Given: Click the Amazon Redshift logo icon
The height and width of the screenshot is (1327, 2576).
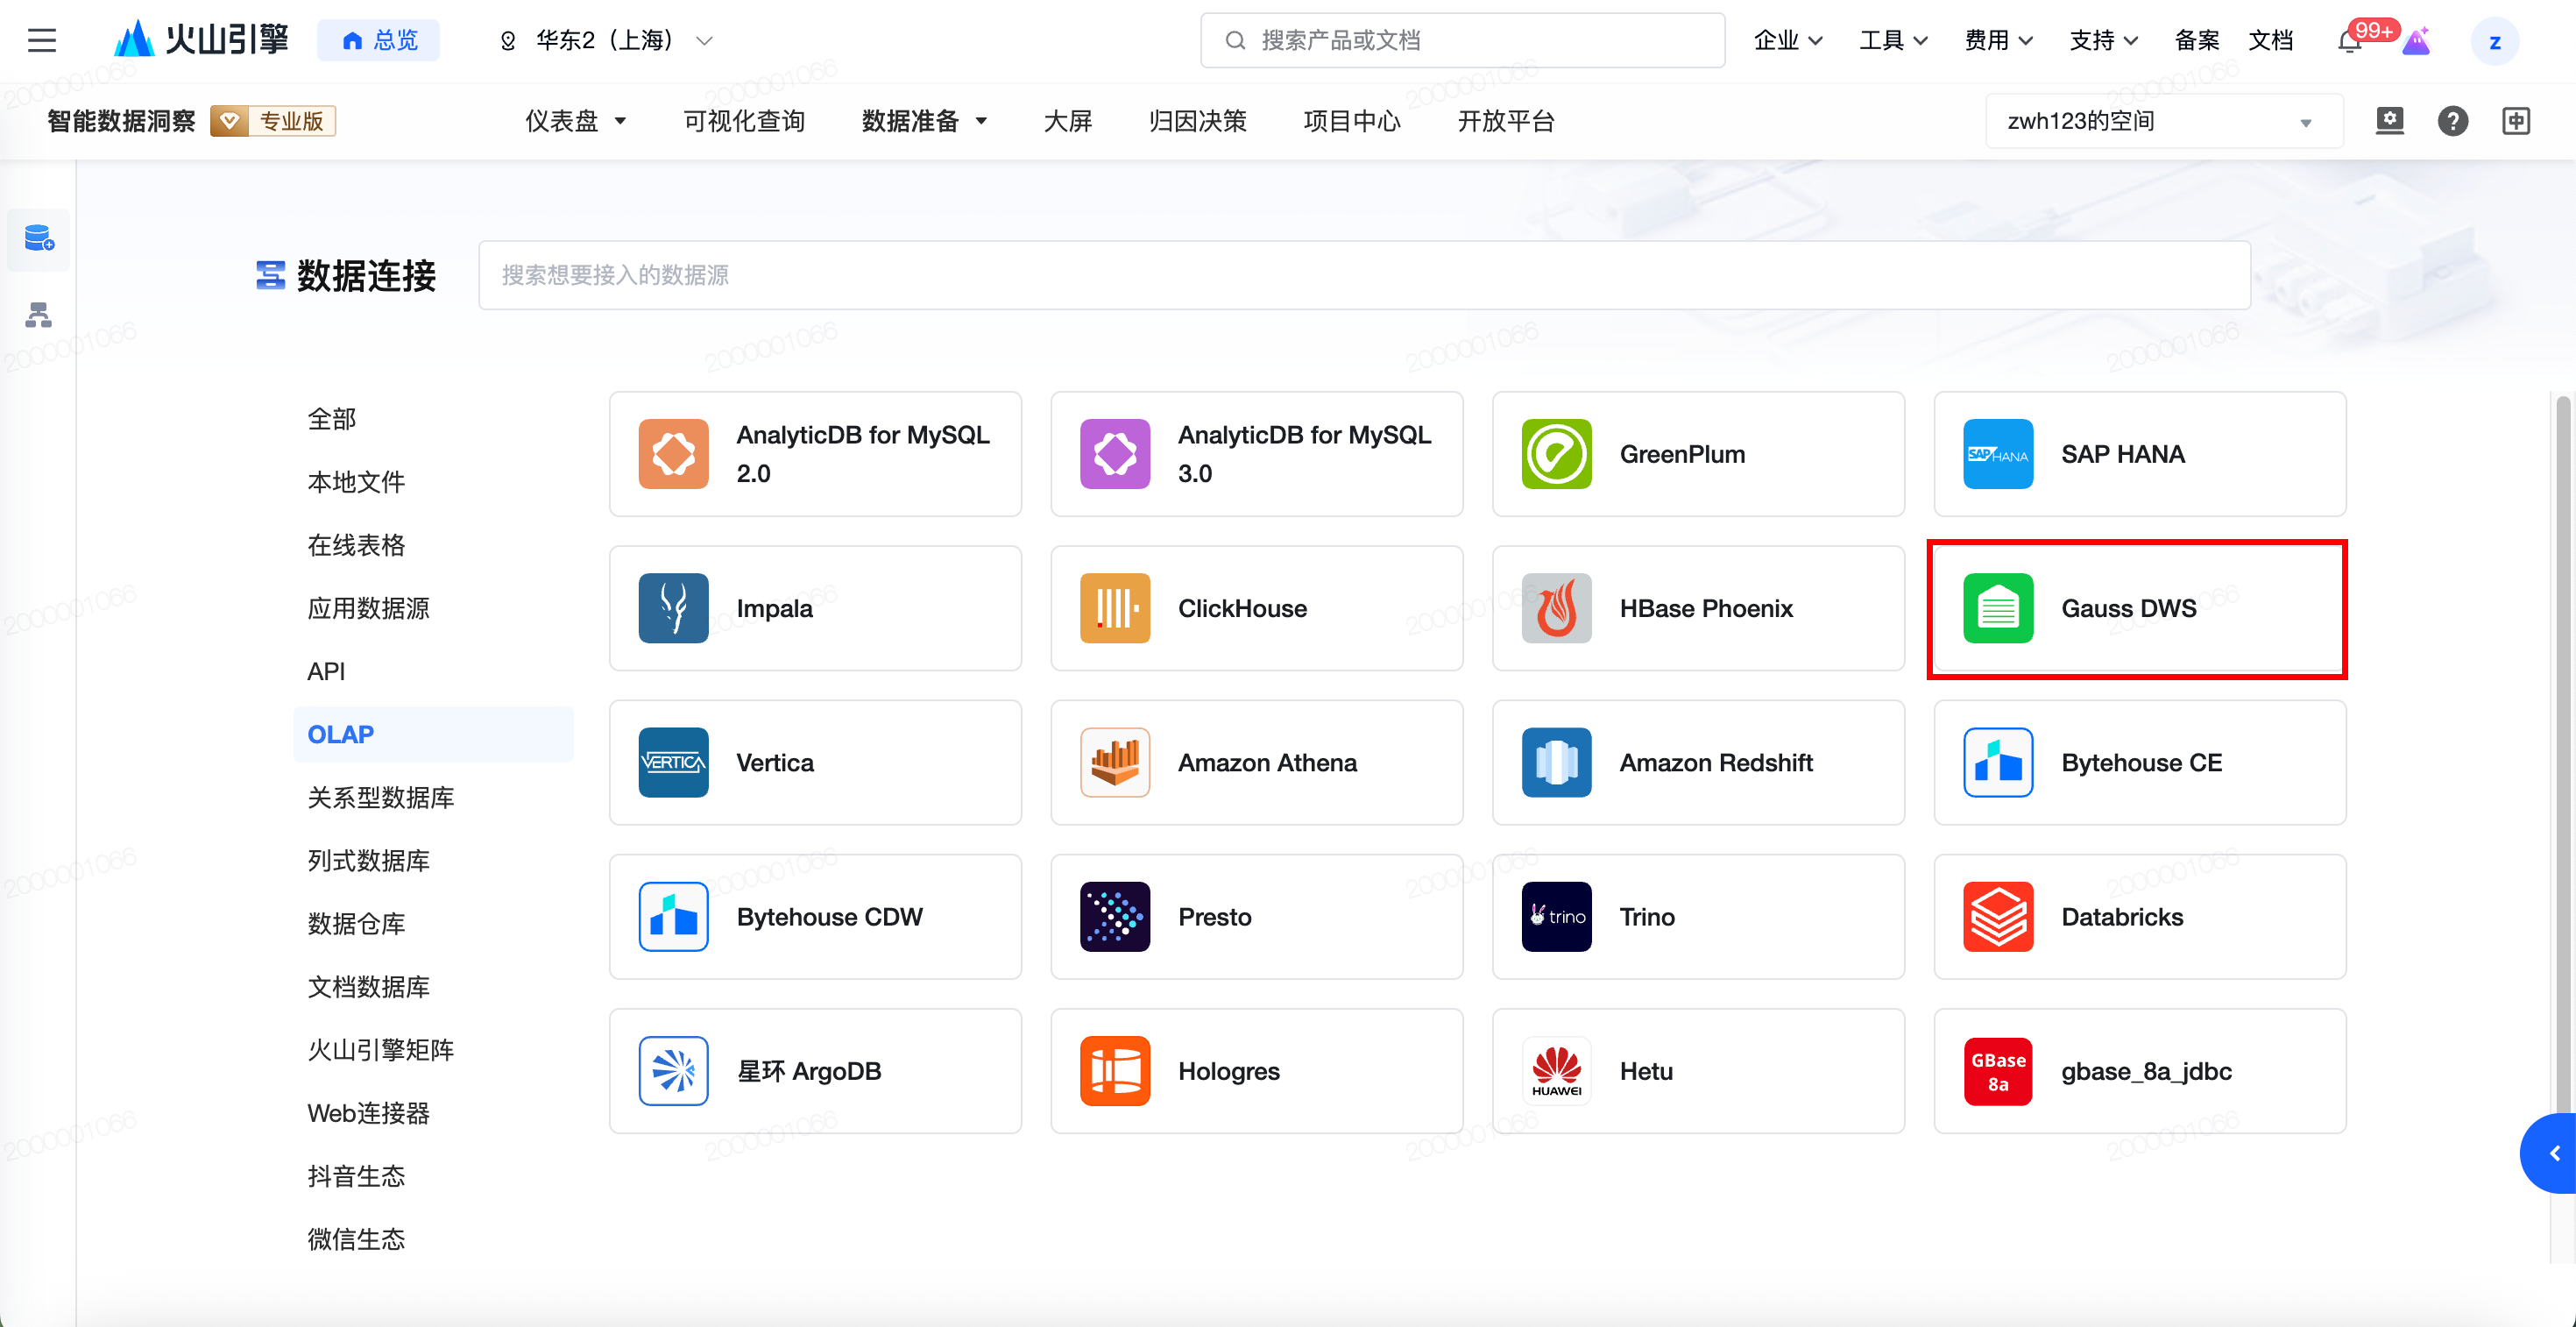Looking at the screenshot, I should (x=1556, y=762).
